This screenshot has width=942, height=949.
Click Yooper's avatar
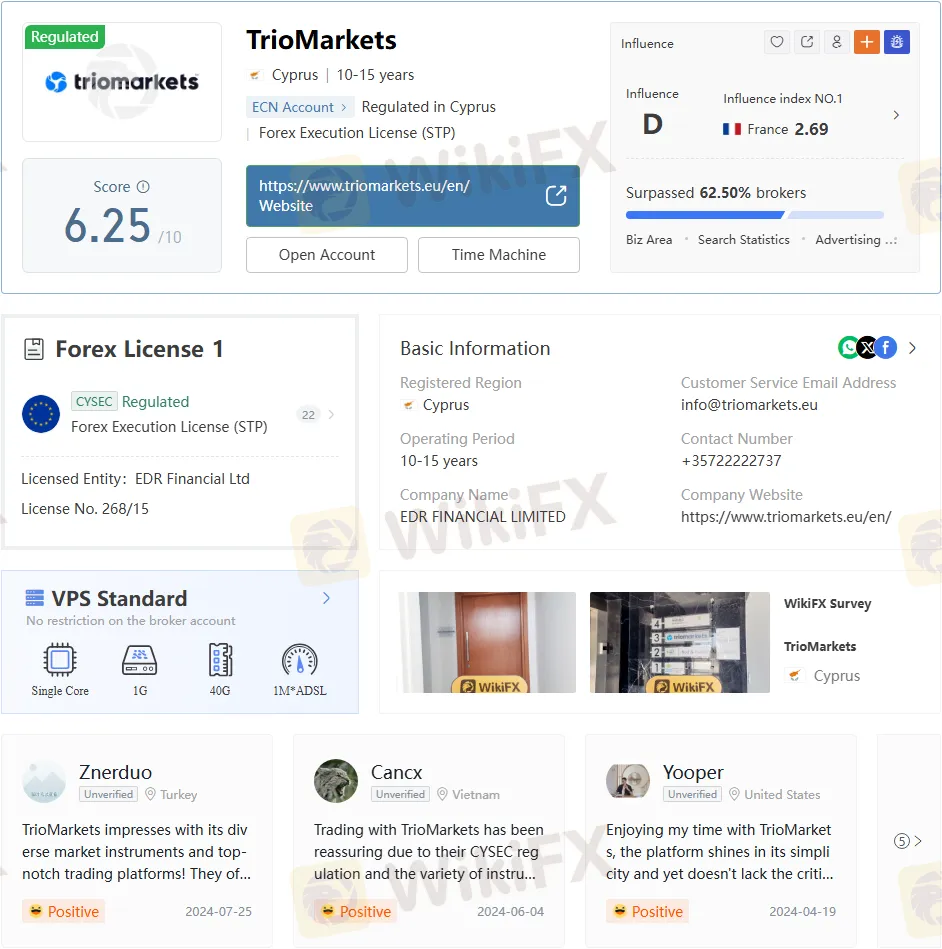point(628,781)
